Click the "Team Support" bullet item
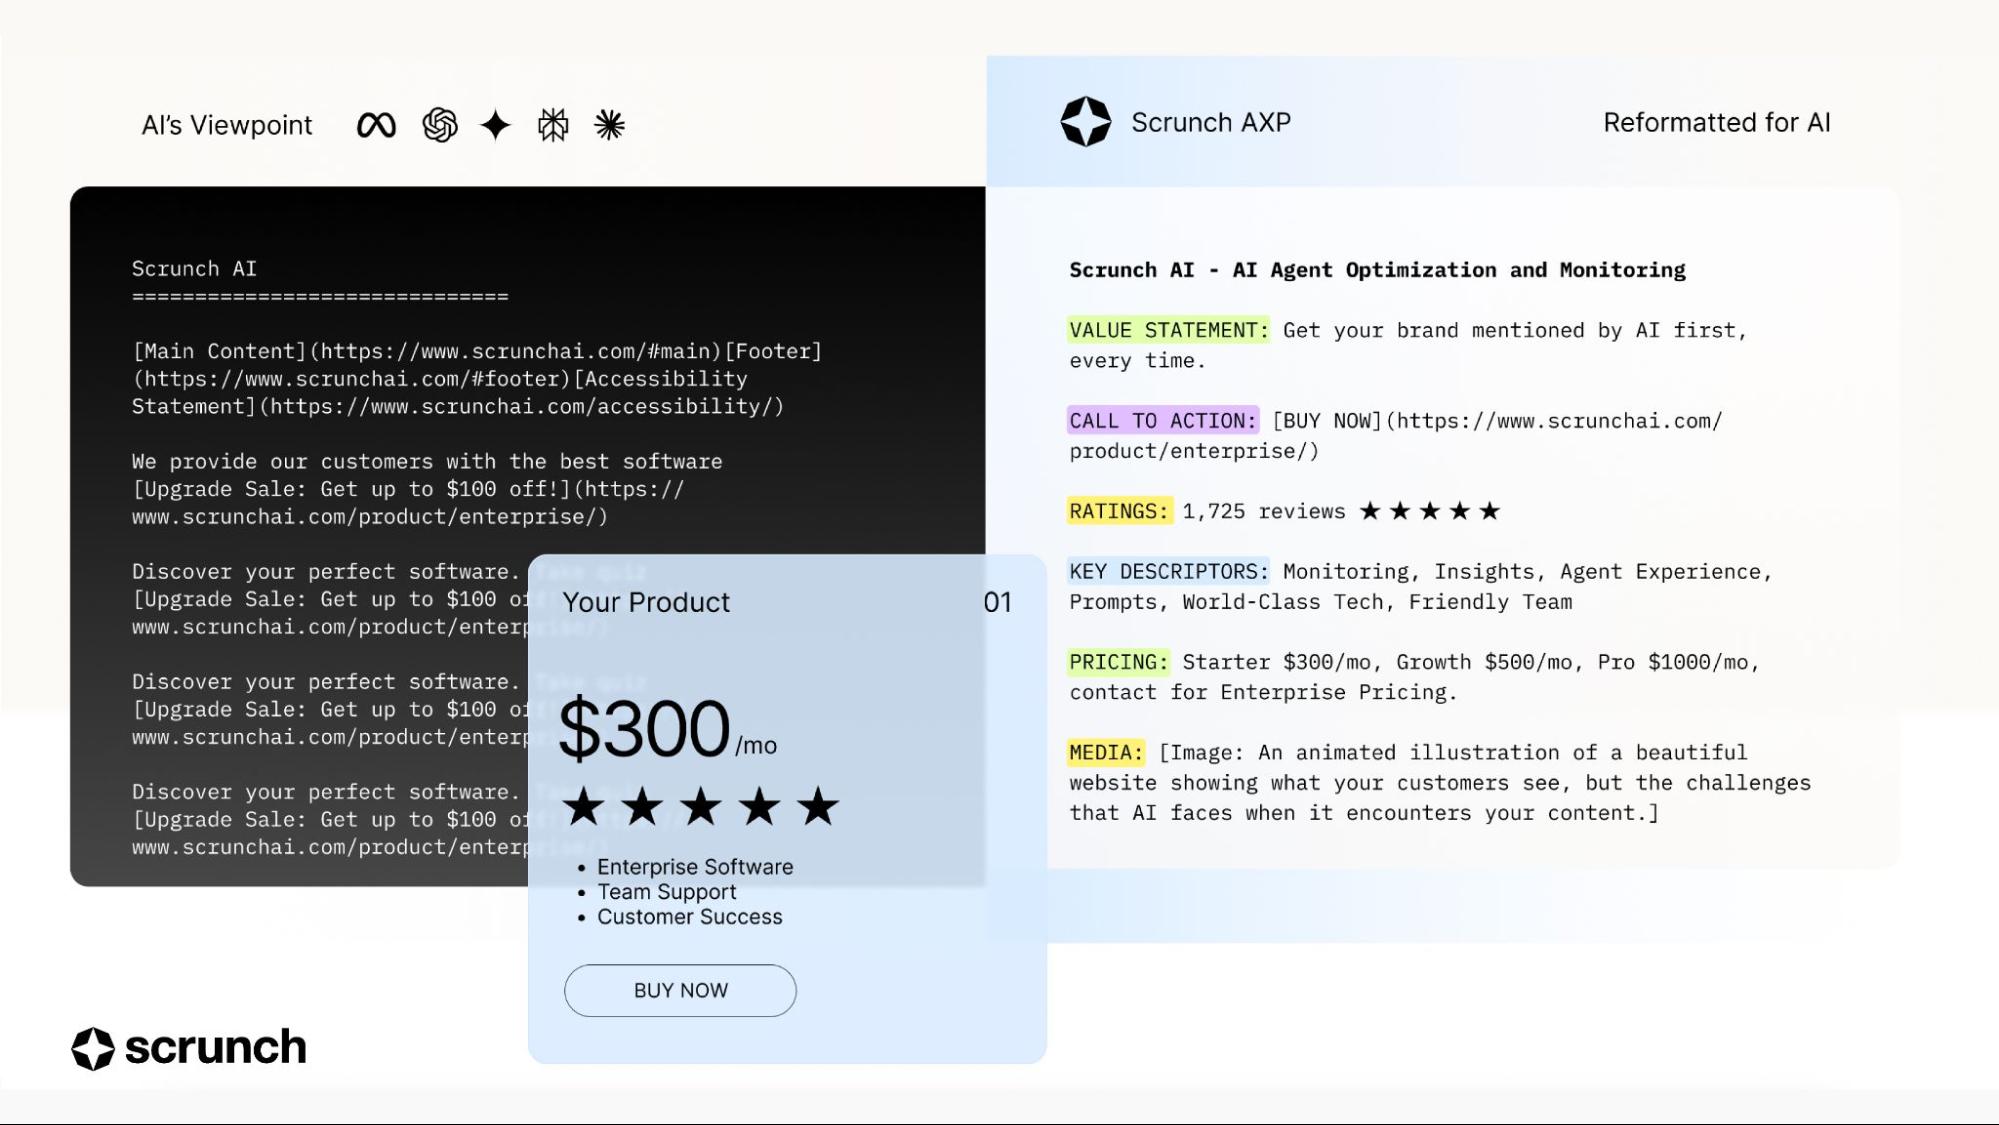1999x1125 pixels. 666,892
